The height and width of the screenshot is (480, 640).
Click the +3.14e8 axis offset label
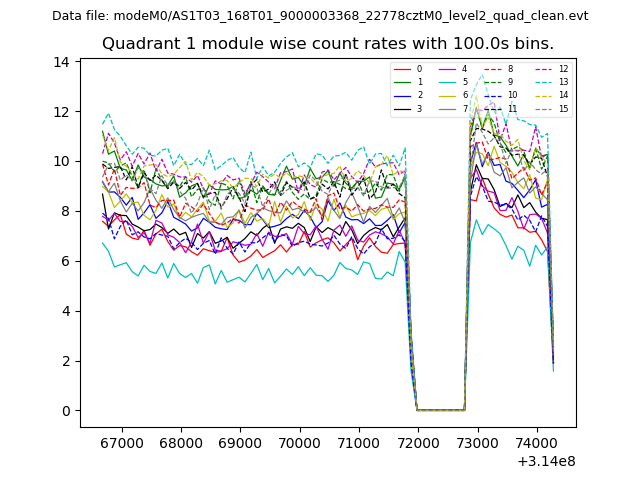[x=546, y=461]
